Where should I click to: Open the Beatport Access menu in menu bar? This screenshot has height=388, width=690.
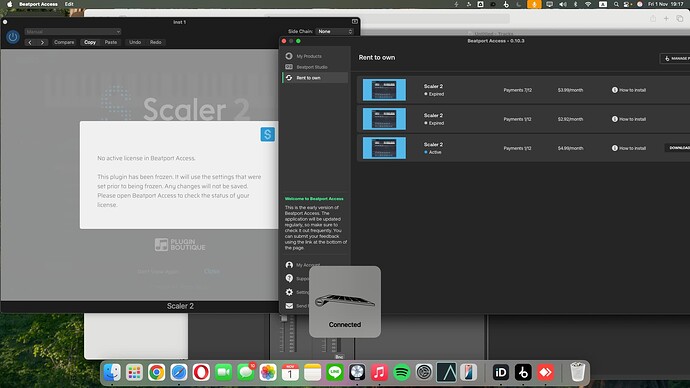[x=38, y=4]
